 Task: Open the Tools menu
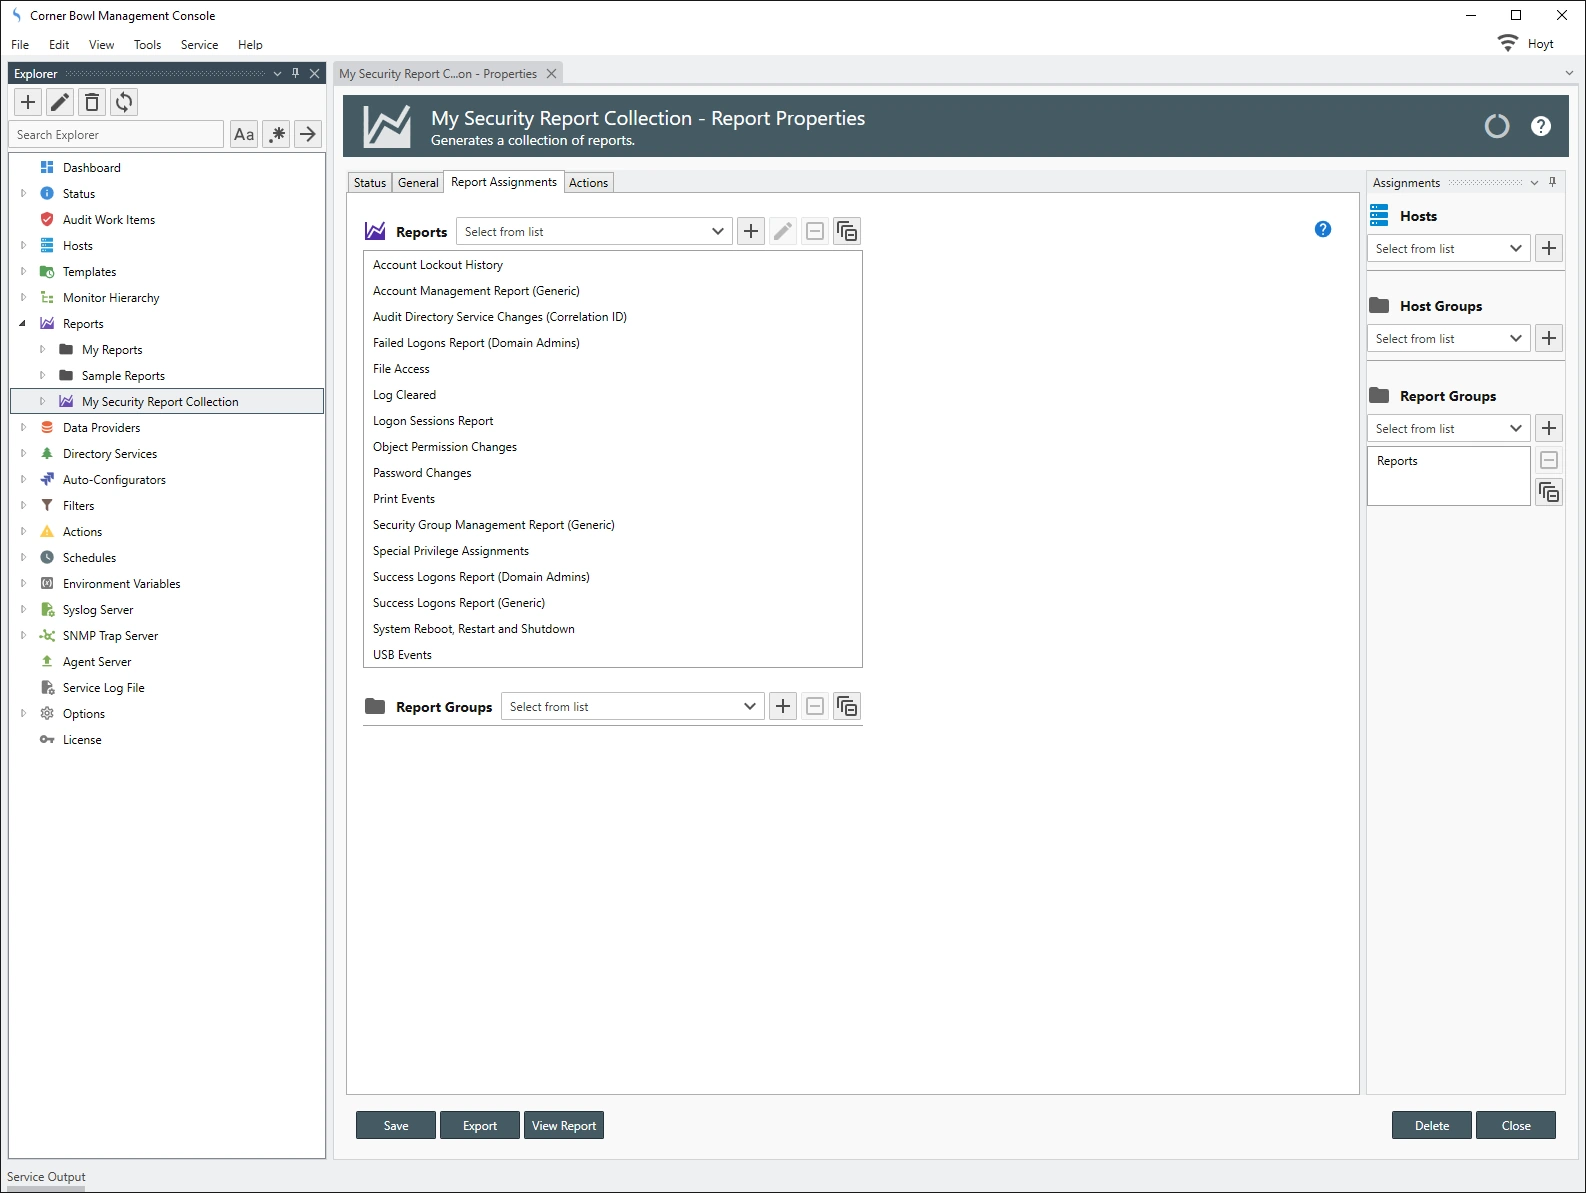pos(147,45)
